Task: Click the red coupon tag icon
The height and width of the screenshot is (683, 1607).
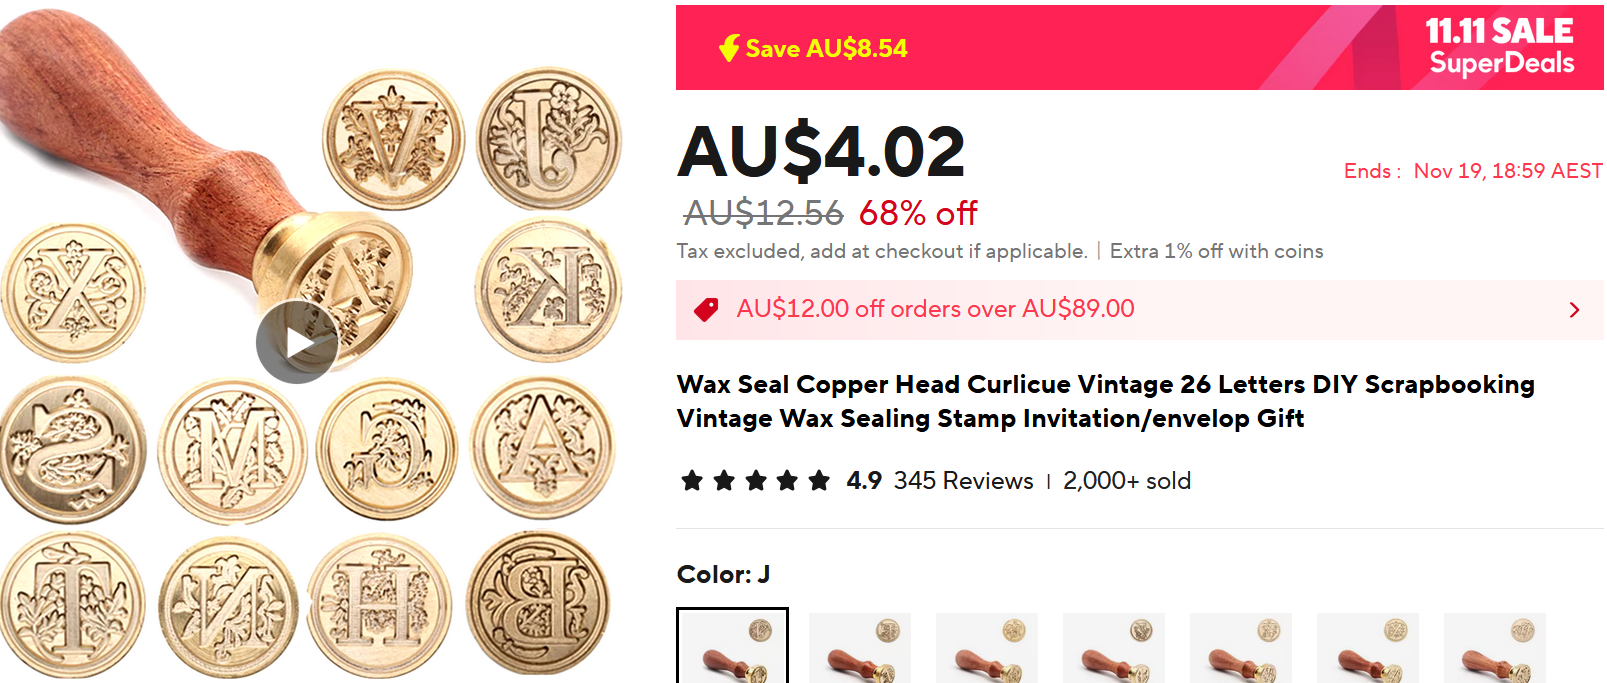Action: (x=706, y=309)
